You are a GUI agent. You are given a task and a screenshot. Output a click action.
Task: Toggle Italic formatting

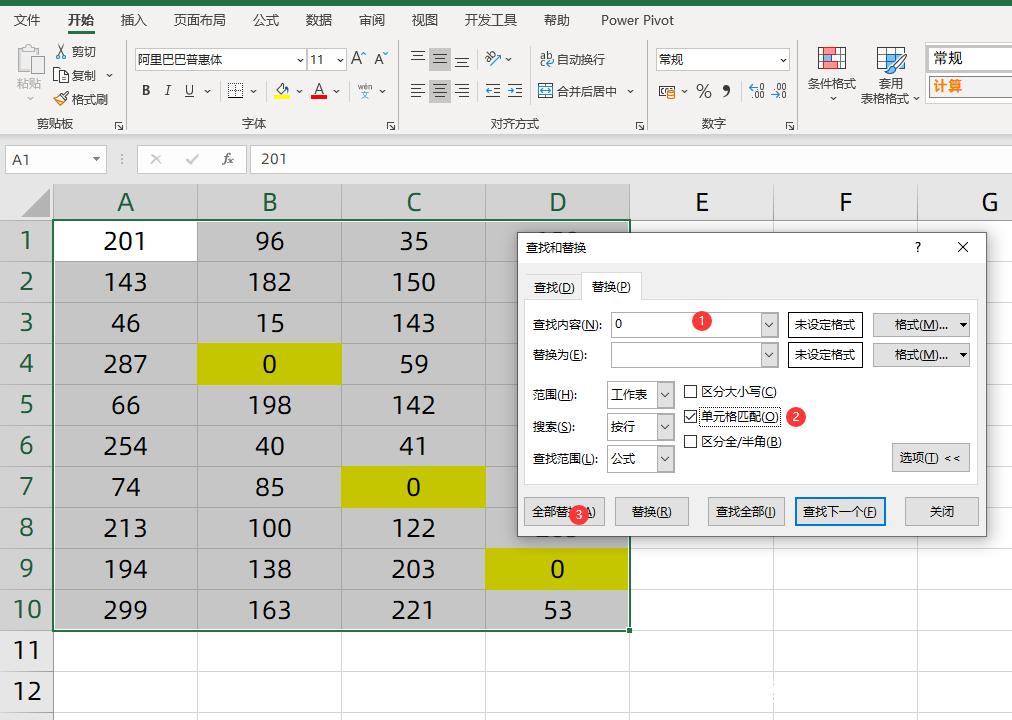[167, 91]
